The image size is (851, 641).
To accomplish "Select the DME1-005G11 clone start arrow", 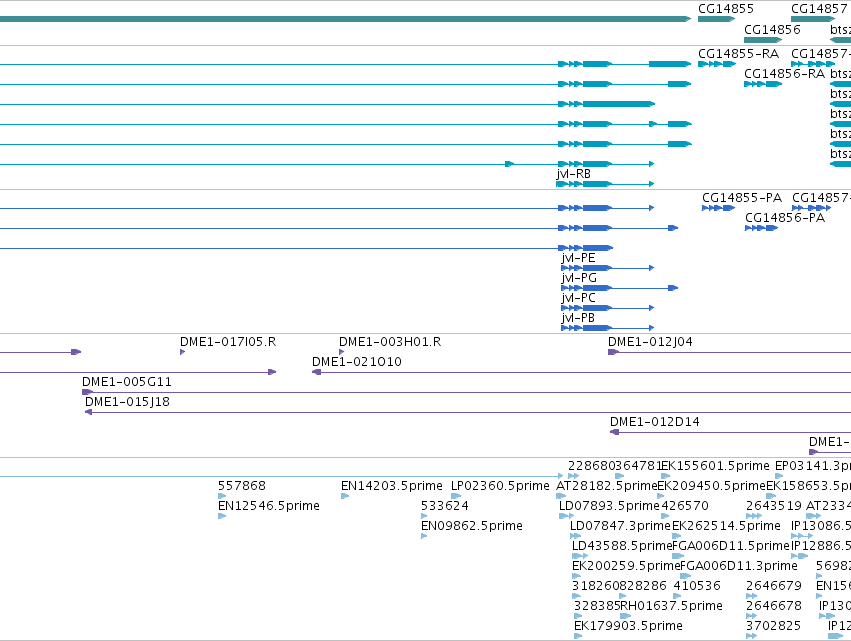I will click(87, 392).
